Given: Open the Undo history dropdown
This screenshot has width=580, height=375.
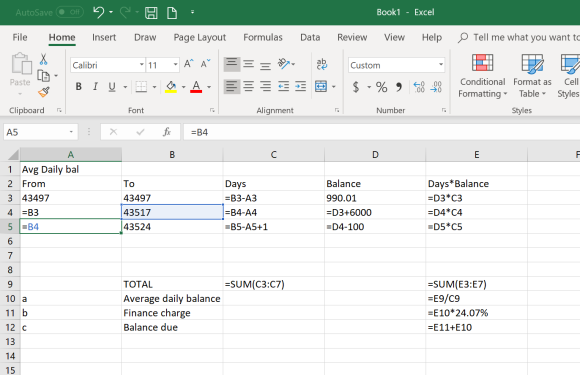Looking at the screenshot, I should click(x=111, y=12).
